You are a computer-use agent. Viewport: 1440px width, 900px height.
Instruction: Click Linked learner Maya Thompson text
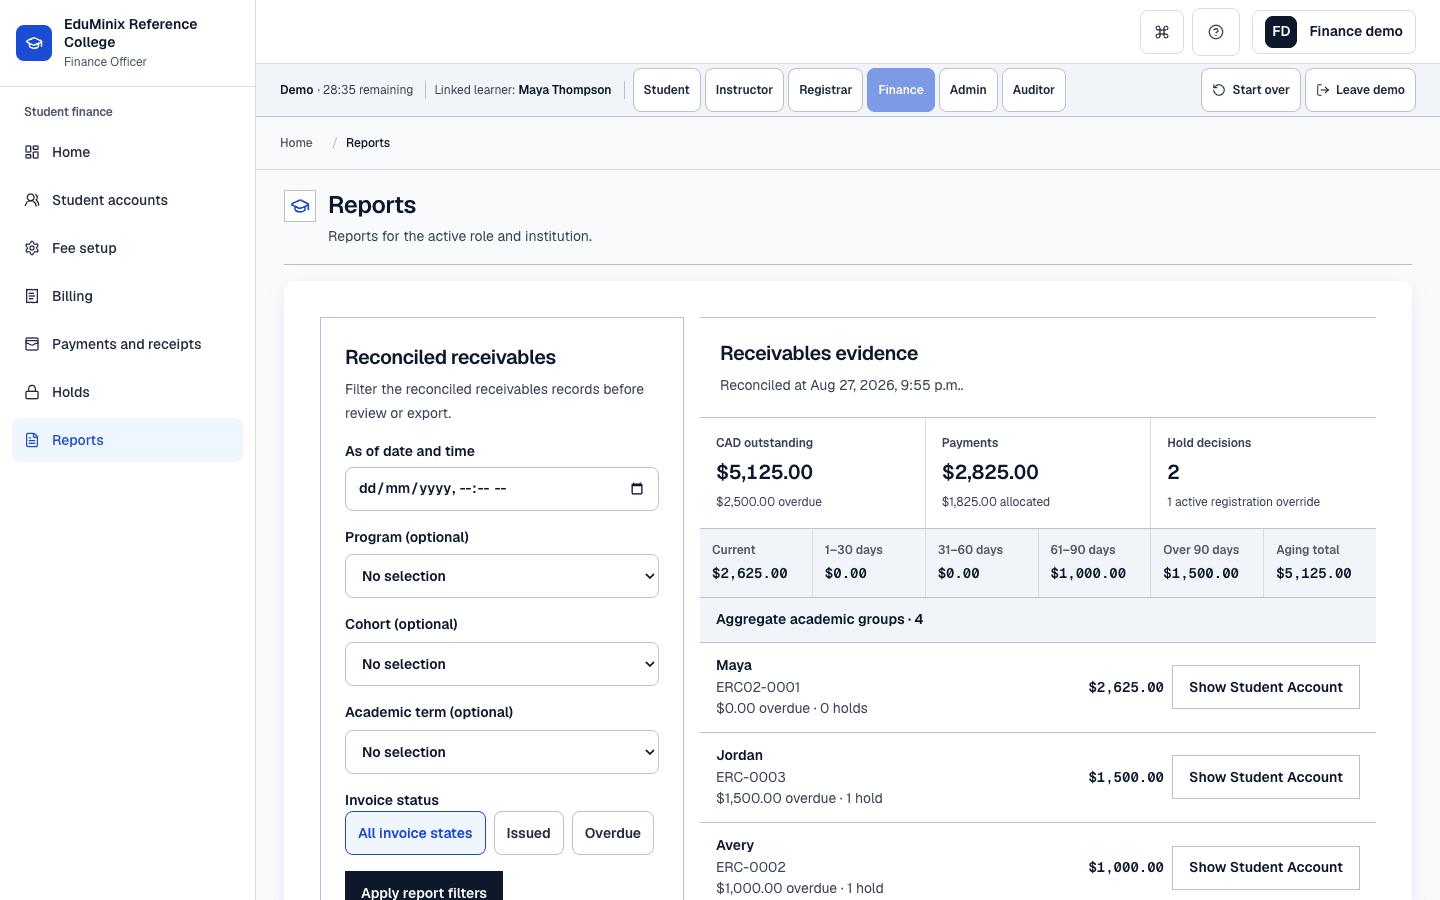522,90
